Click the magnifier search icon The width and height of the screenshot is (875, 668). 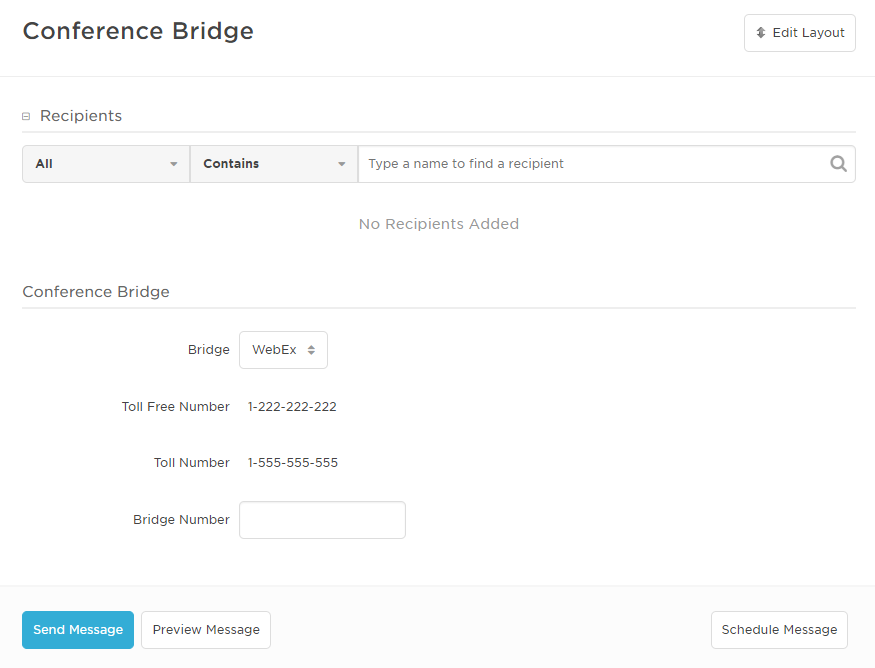[838, 164]
